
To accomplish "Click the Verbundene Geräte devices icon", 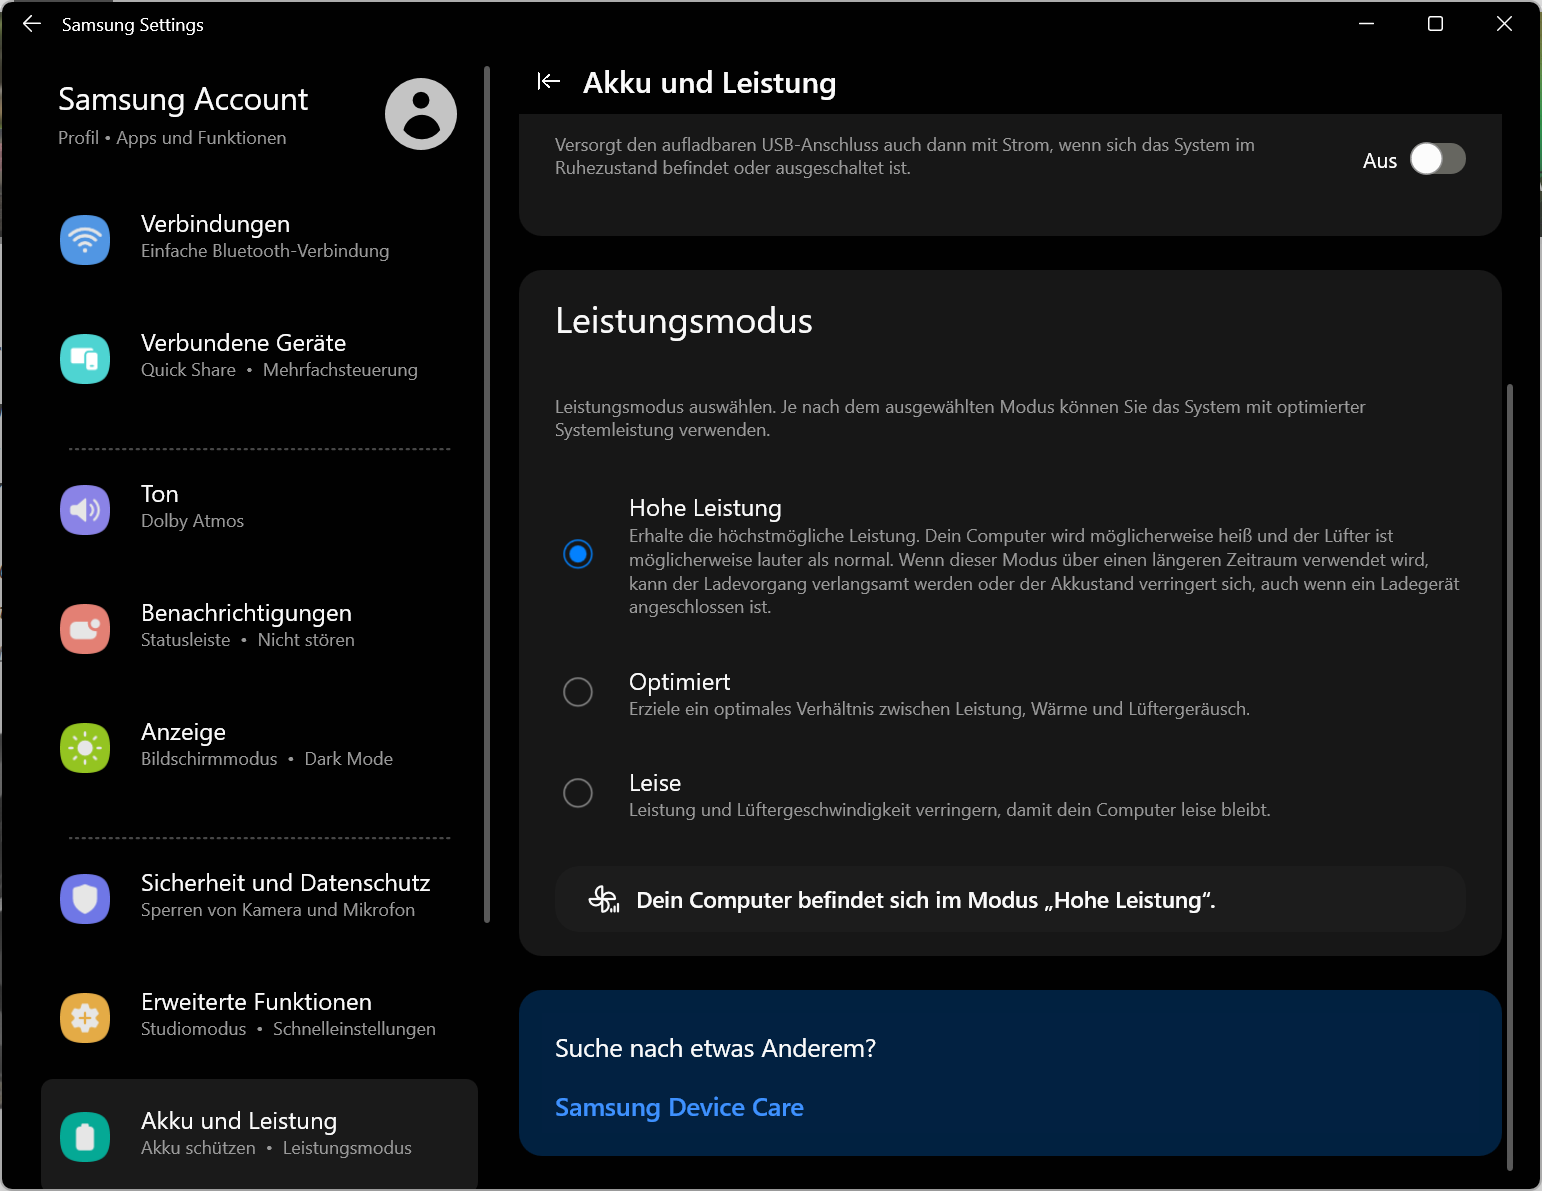I will click(x=85, y=359).
